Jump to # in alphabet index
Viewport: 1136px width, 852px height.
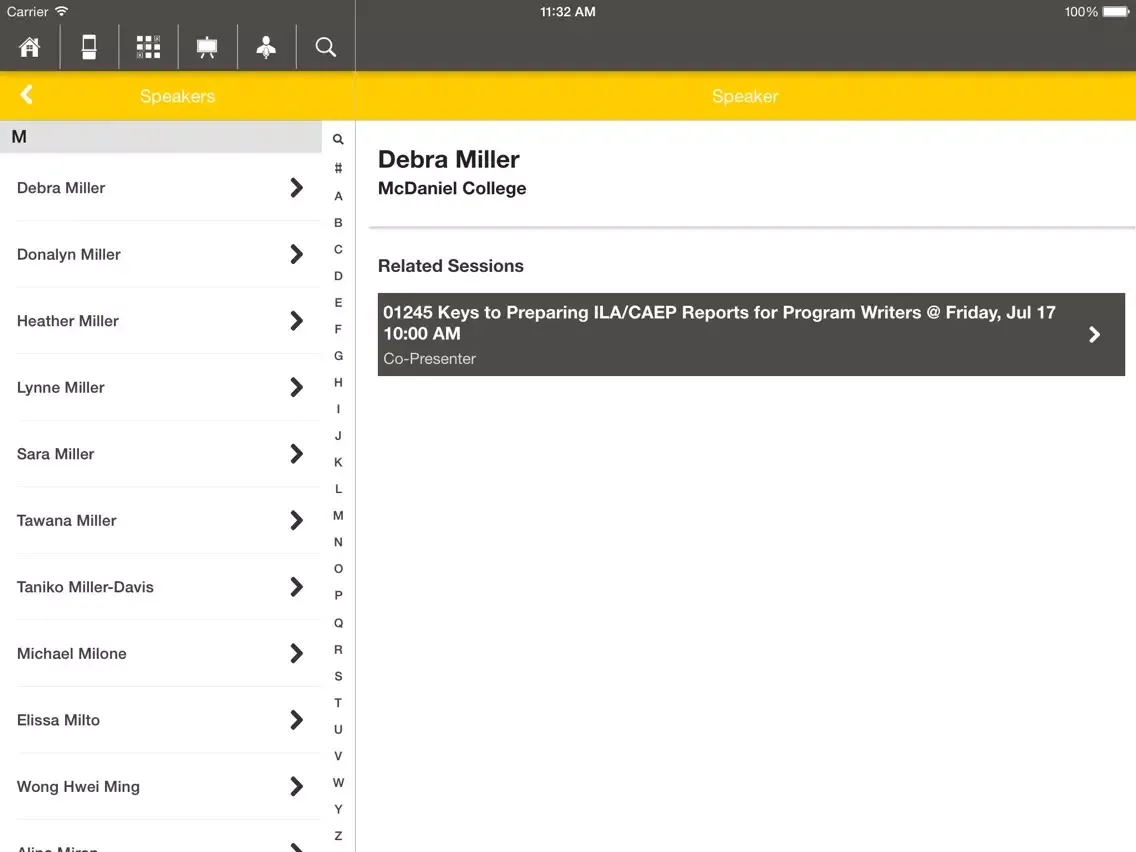point(338,168)
